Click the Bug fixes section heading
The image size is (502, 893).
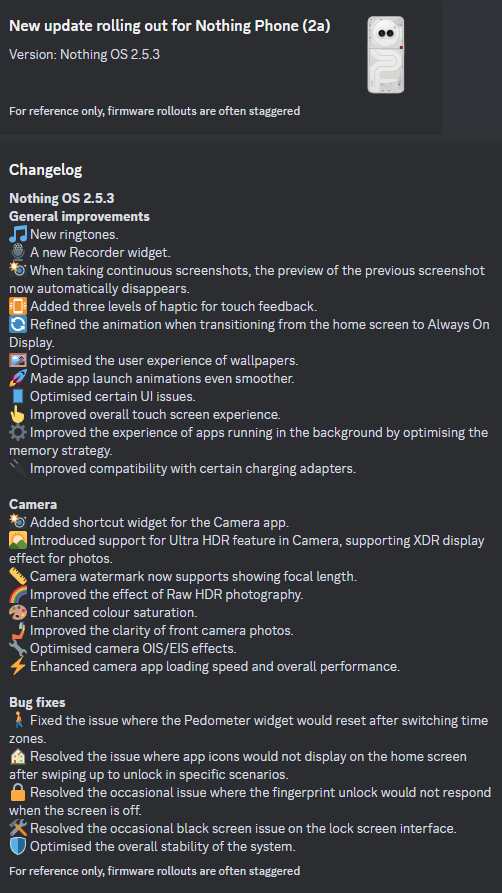tap(37, 702)
